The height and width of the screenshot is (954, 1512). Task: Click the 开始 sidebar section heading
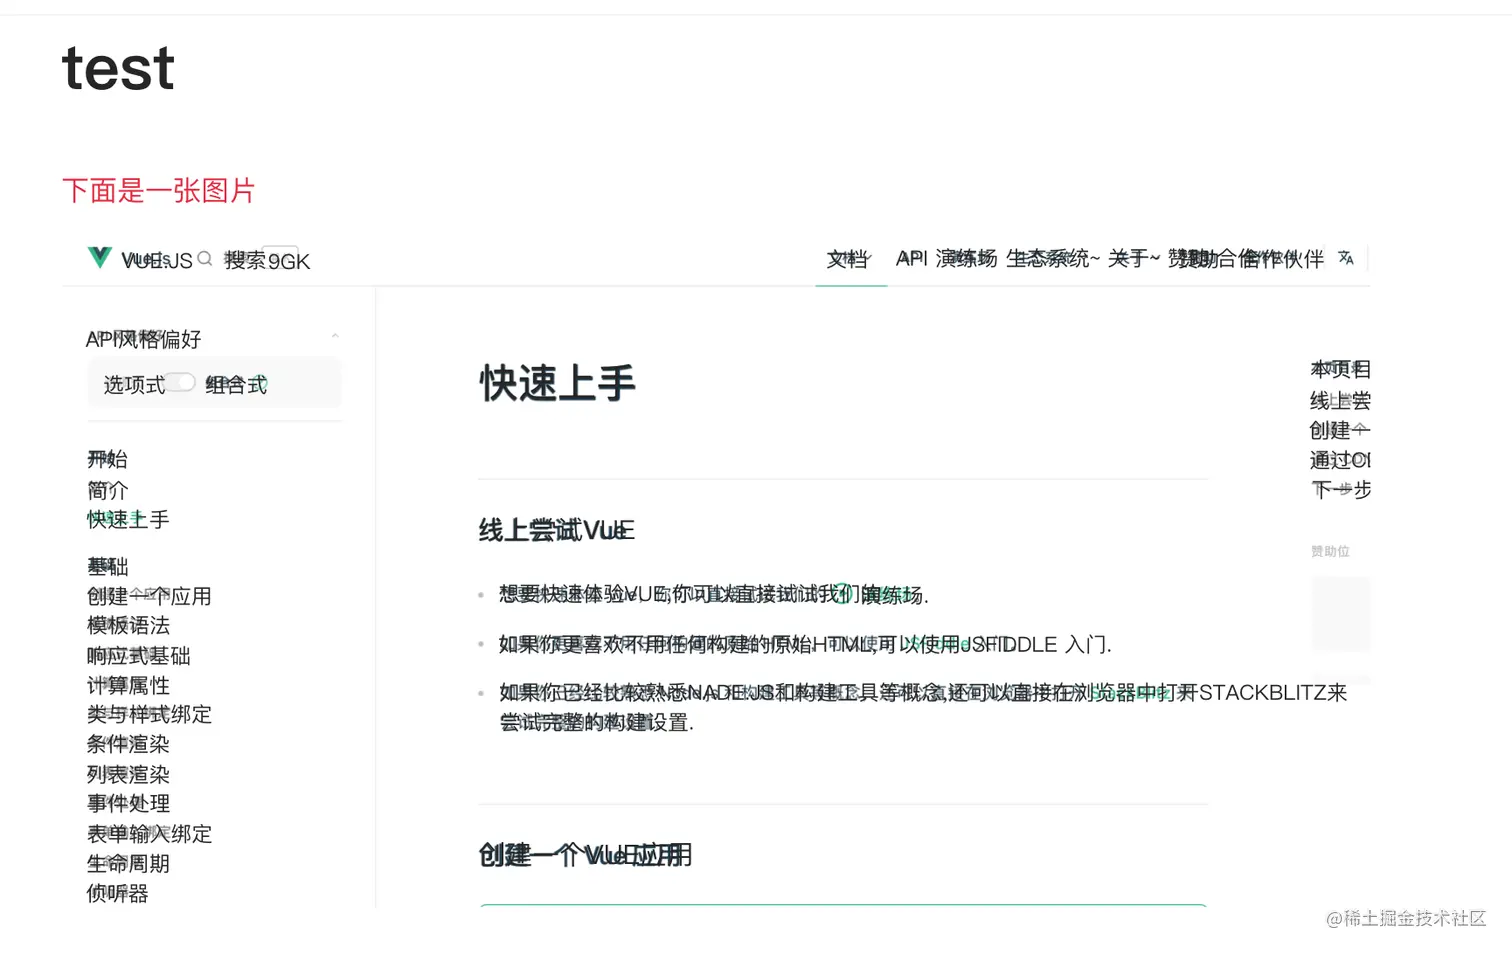[107, 459]
